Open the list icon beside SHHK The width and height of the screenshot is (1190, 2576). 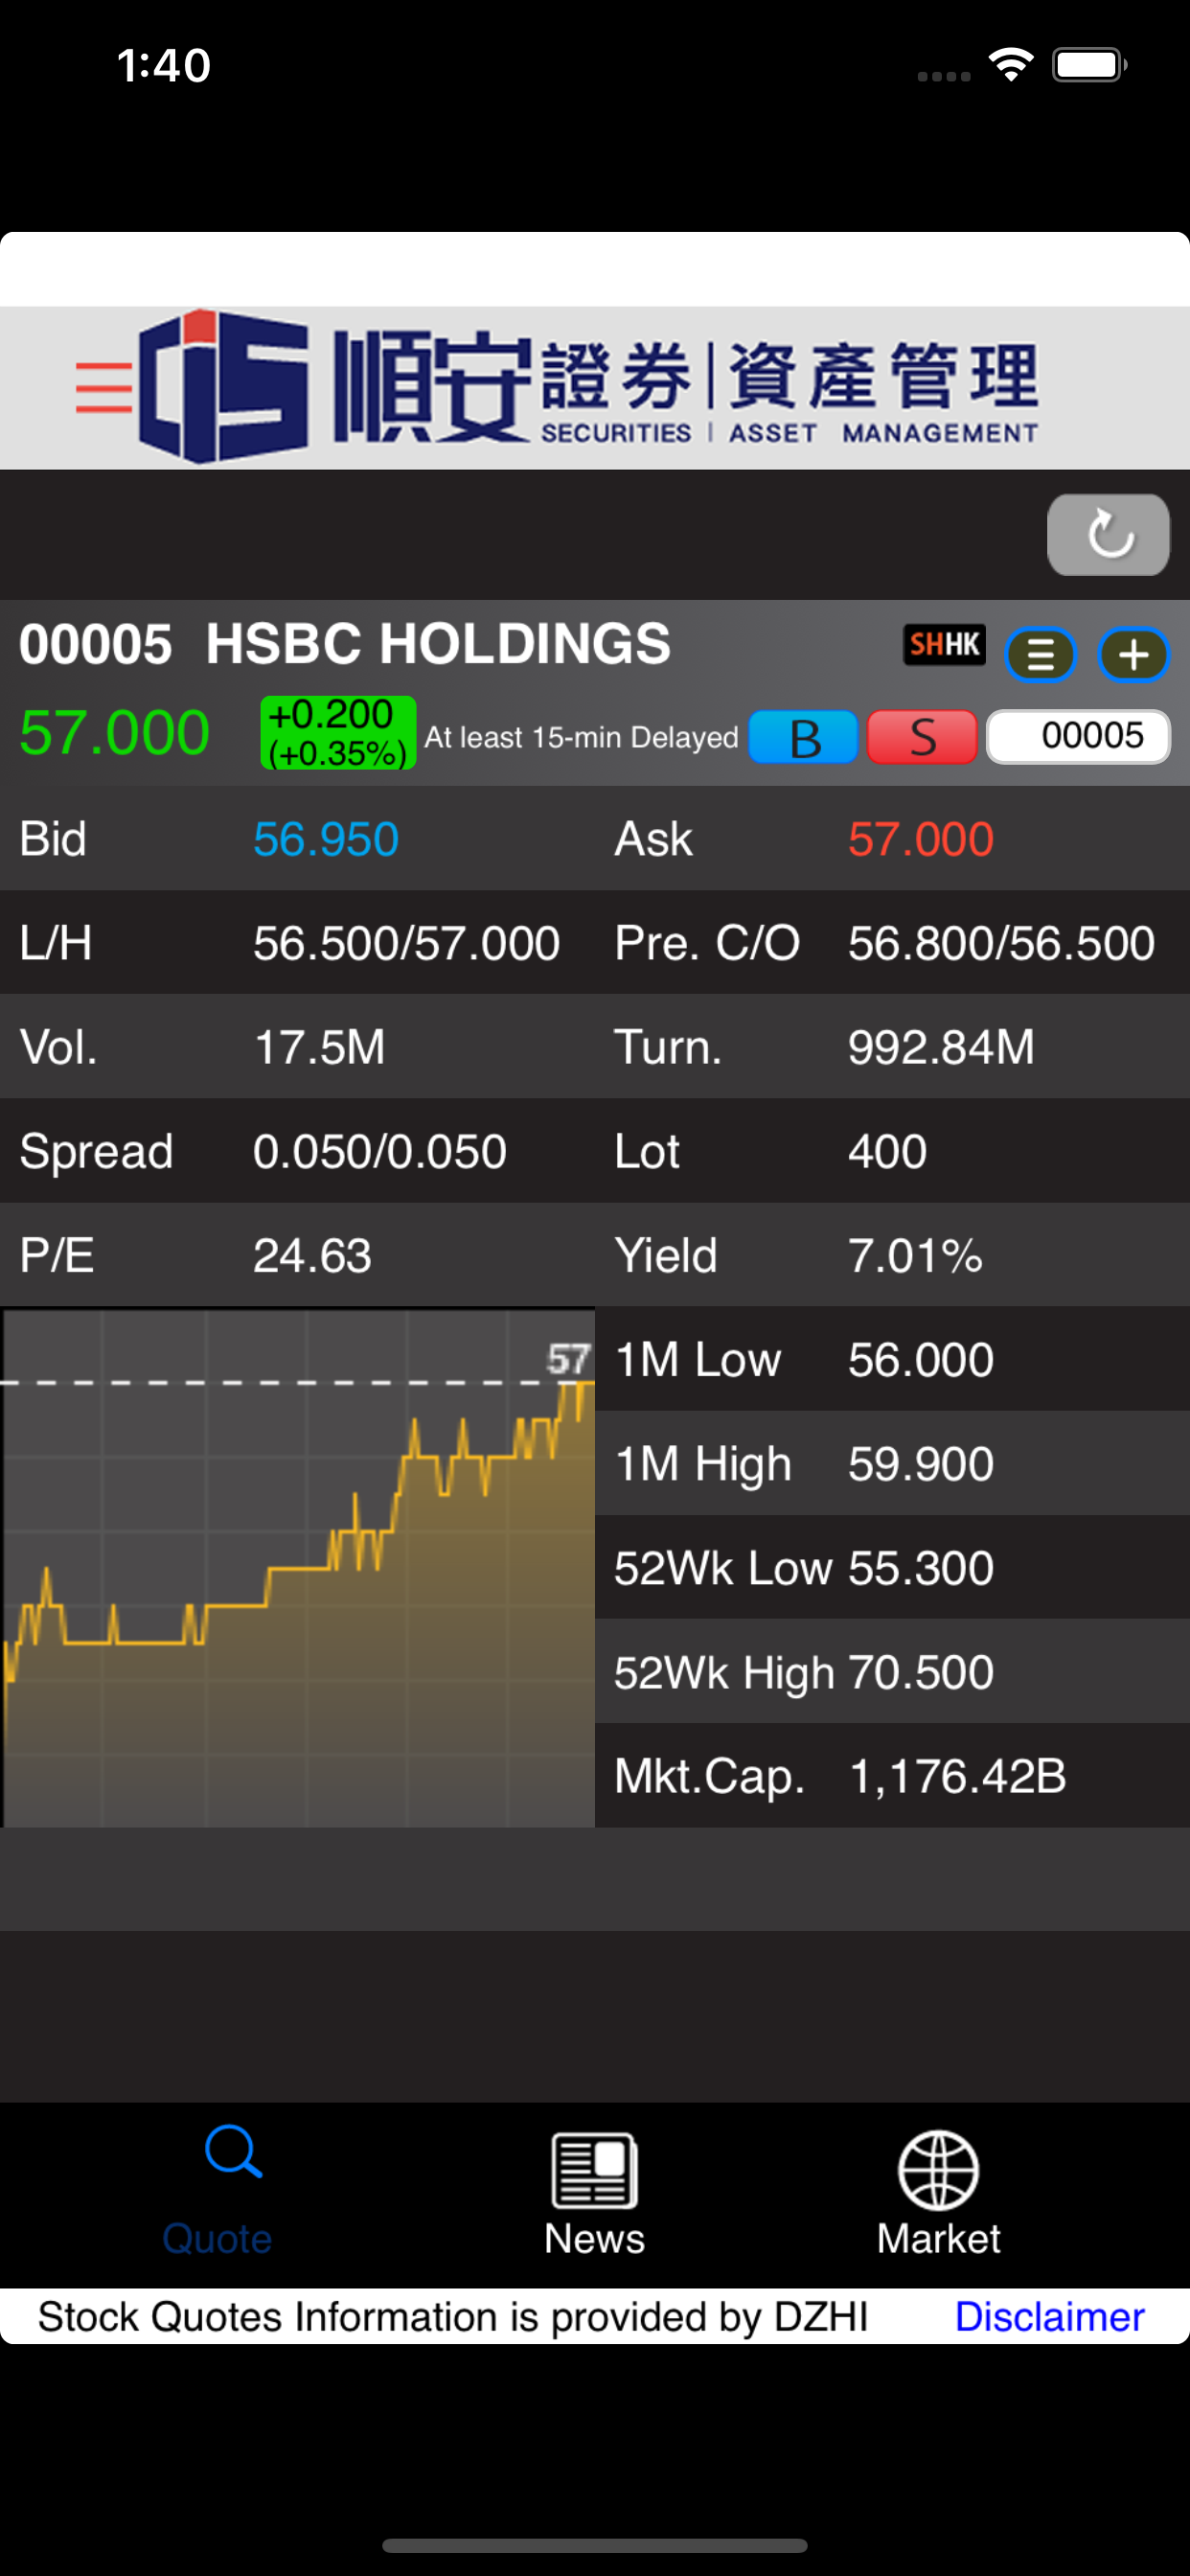pyautogui.click(x=1040, y=656)
